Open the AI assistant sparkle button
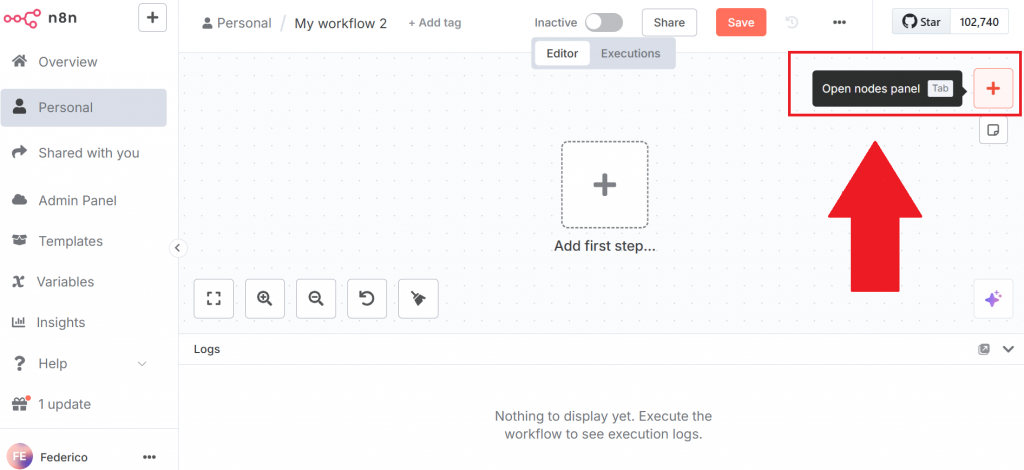This screenshot has height=470, width=1024. 993,299
